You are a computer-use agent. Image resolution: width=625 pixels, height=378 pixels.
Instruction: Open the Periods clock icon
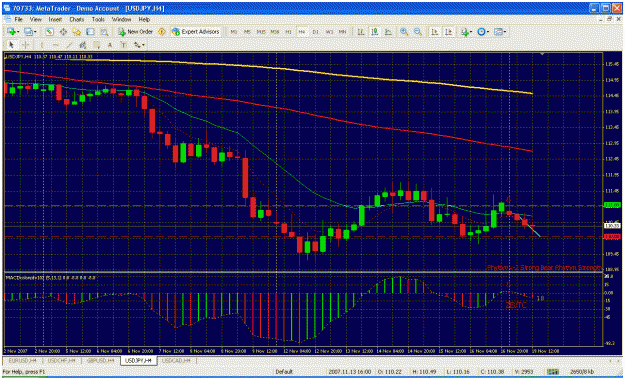click(x=482, y=32)
